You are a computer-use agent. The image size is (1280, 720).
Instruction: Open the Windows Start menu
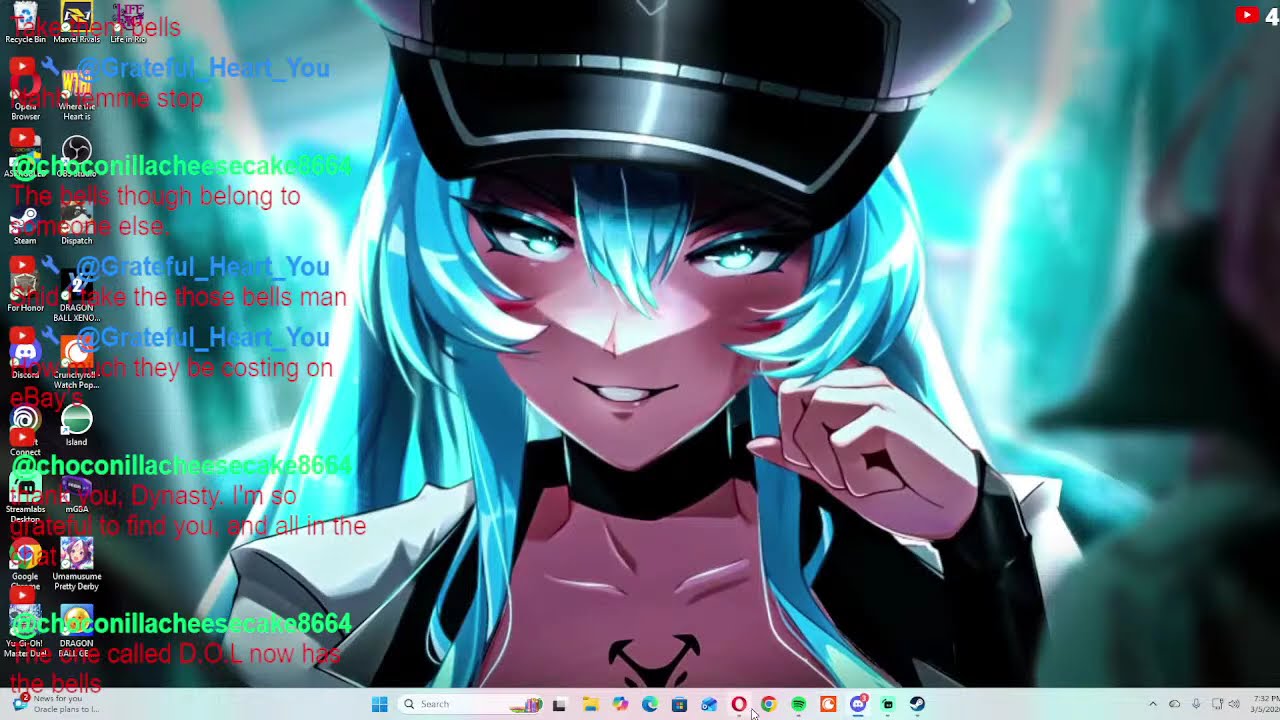(x=379, y=704)
